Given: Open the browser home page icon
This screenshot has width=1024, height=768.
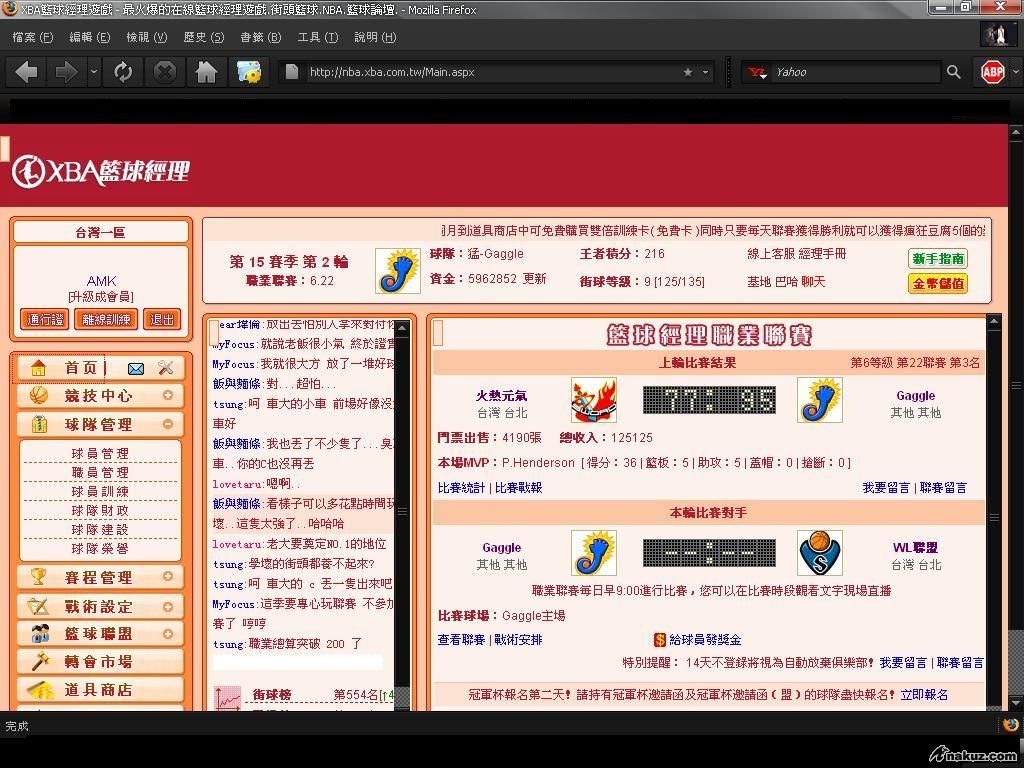Looking at the screenshot, I should (206, 72).
